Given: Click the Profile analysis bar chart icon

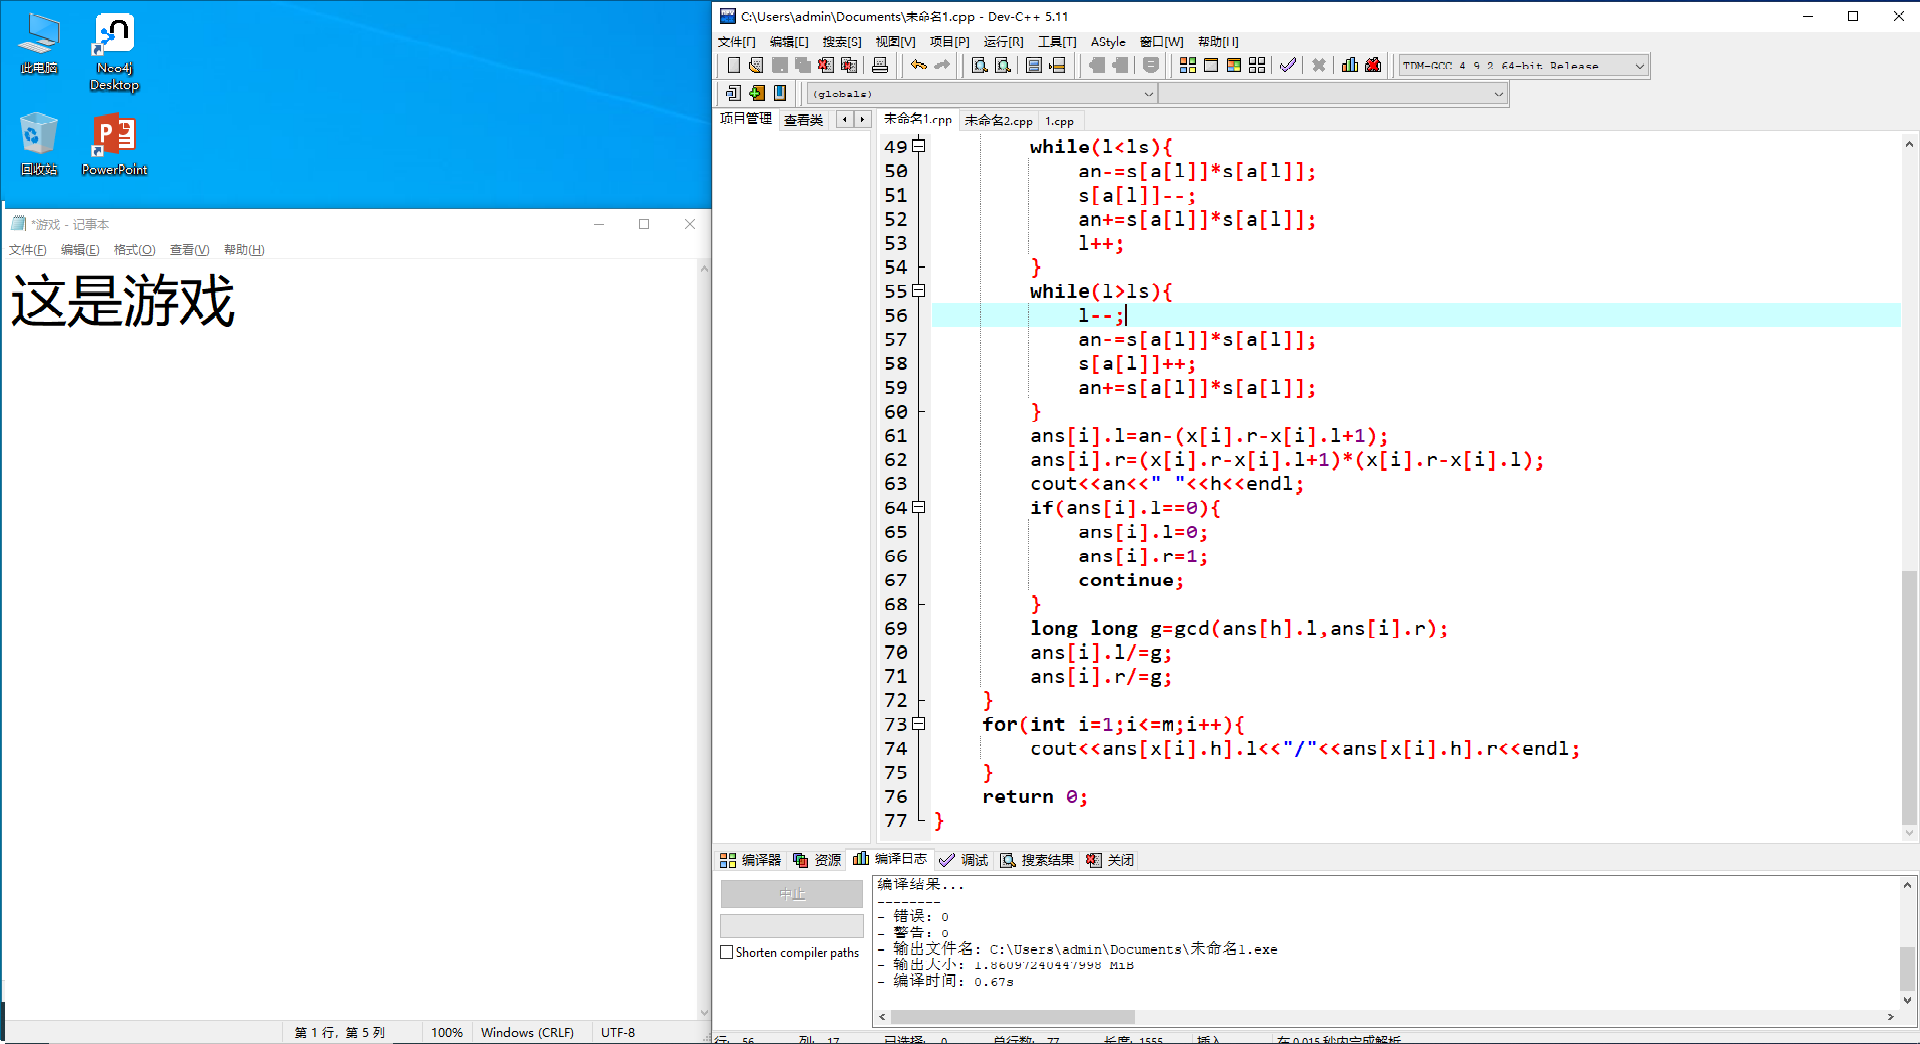Looking at the screenshot, I should (x=1350, y=65).
